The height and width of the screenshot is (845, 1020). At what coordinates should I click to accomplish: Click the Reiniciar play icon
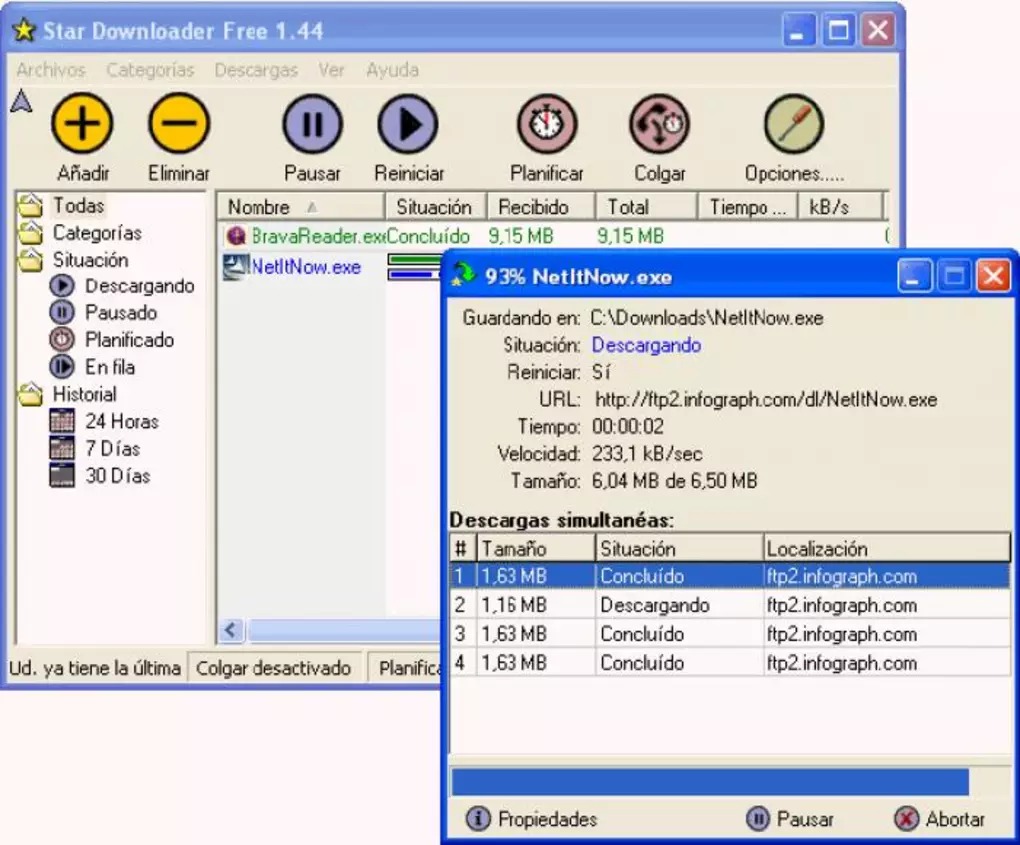pyautogui.click(x=408, y=124)
